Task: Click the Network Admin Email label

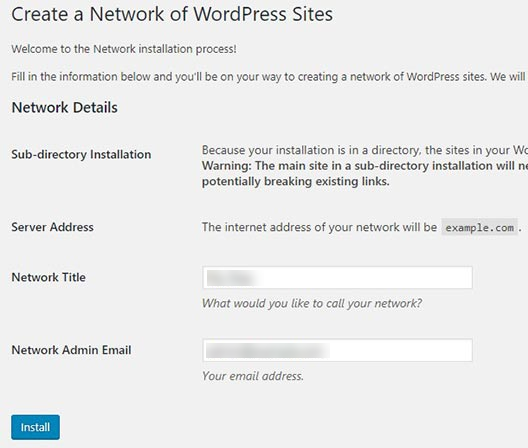Action: (x=71, y=350)
